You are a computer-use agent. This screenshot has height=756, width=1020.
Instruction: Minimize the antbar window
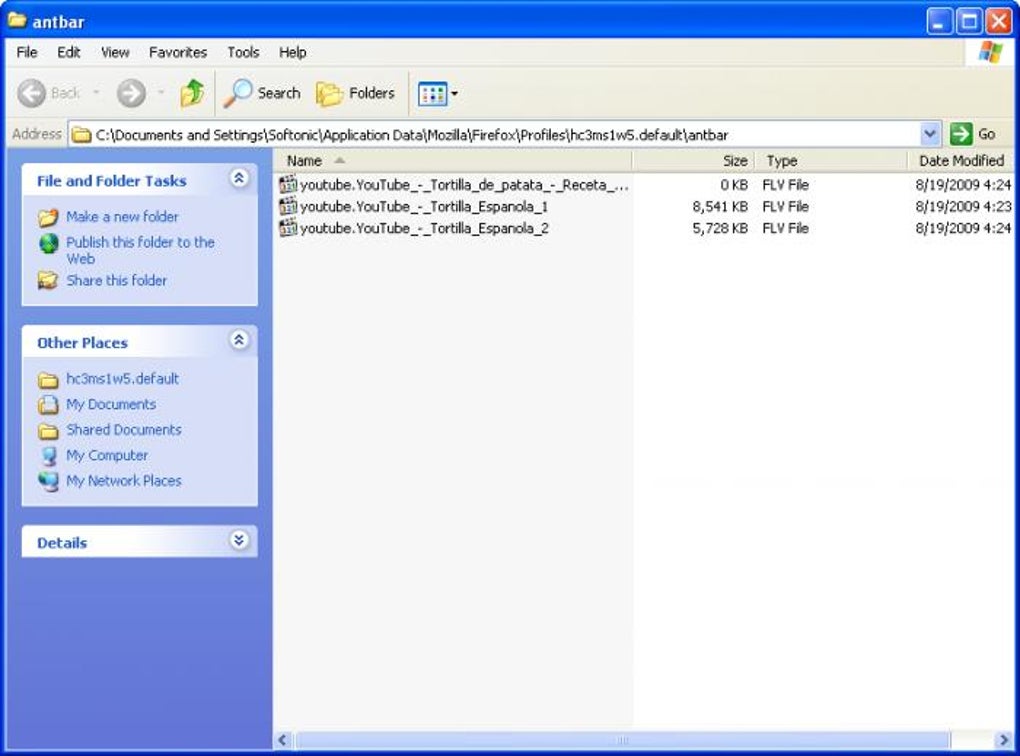[938, 21]
